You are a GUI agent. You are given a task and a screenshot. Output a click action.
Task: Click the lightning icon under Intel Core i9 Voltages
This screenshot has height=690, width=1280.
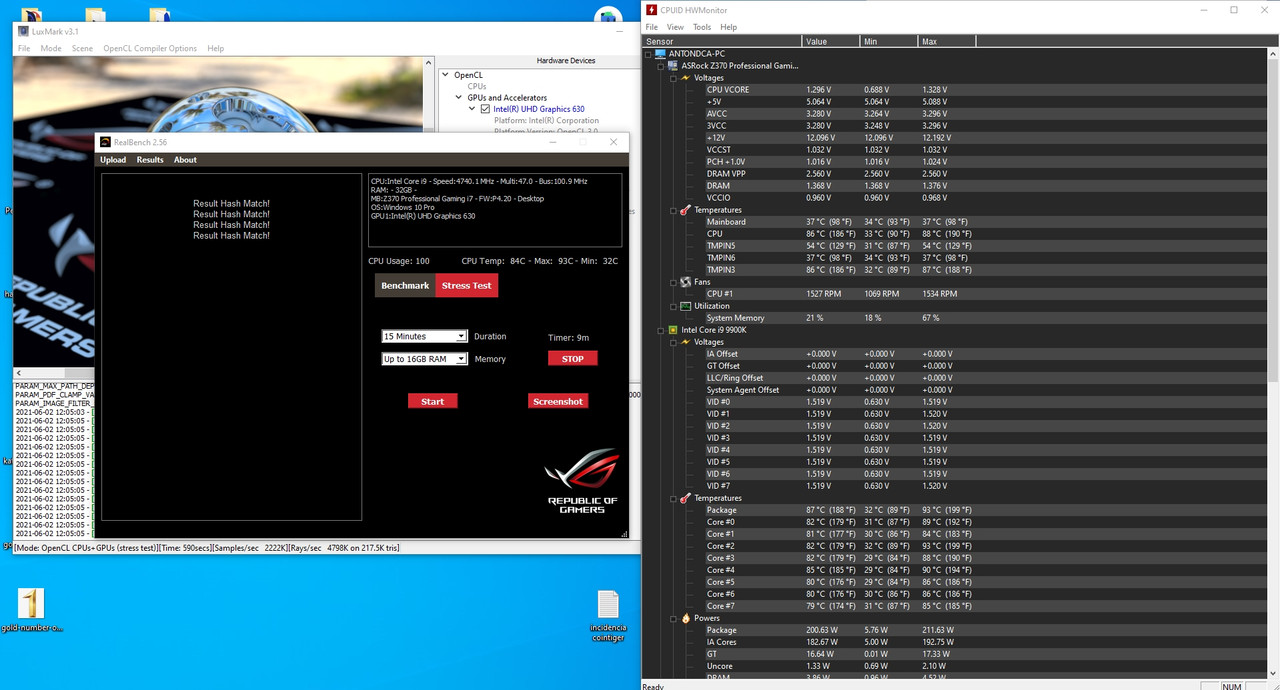tap(686, 342)
